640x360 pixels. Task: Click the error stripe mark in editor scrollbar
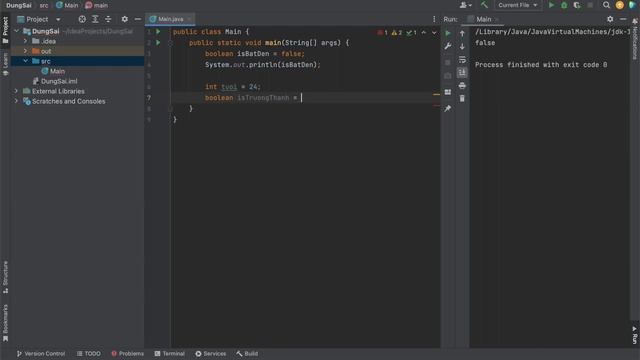point(436,105)
